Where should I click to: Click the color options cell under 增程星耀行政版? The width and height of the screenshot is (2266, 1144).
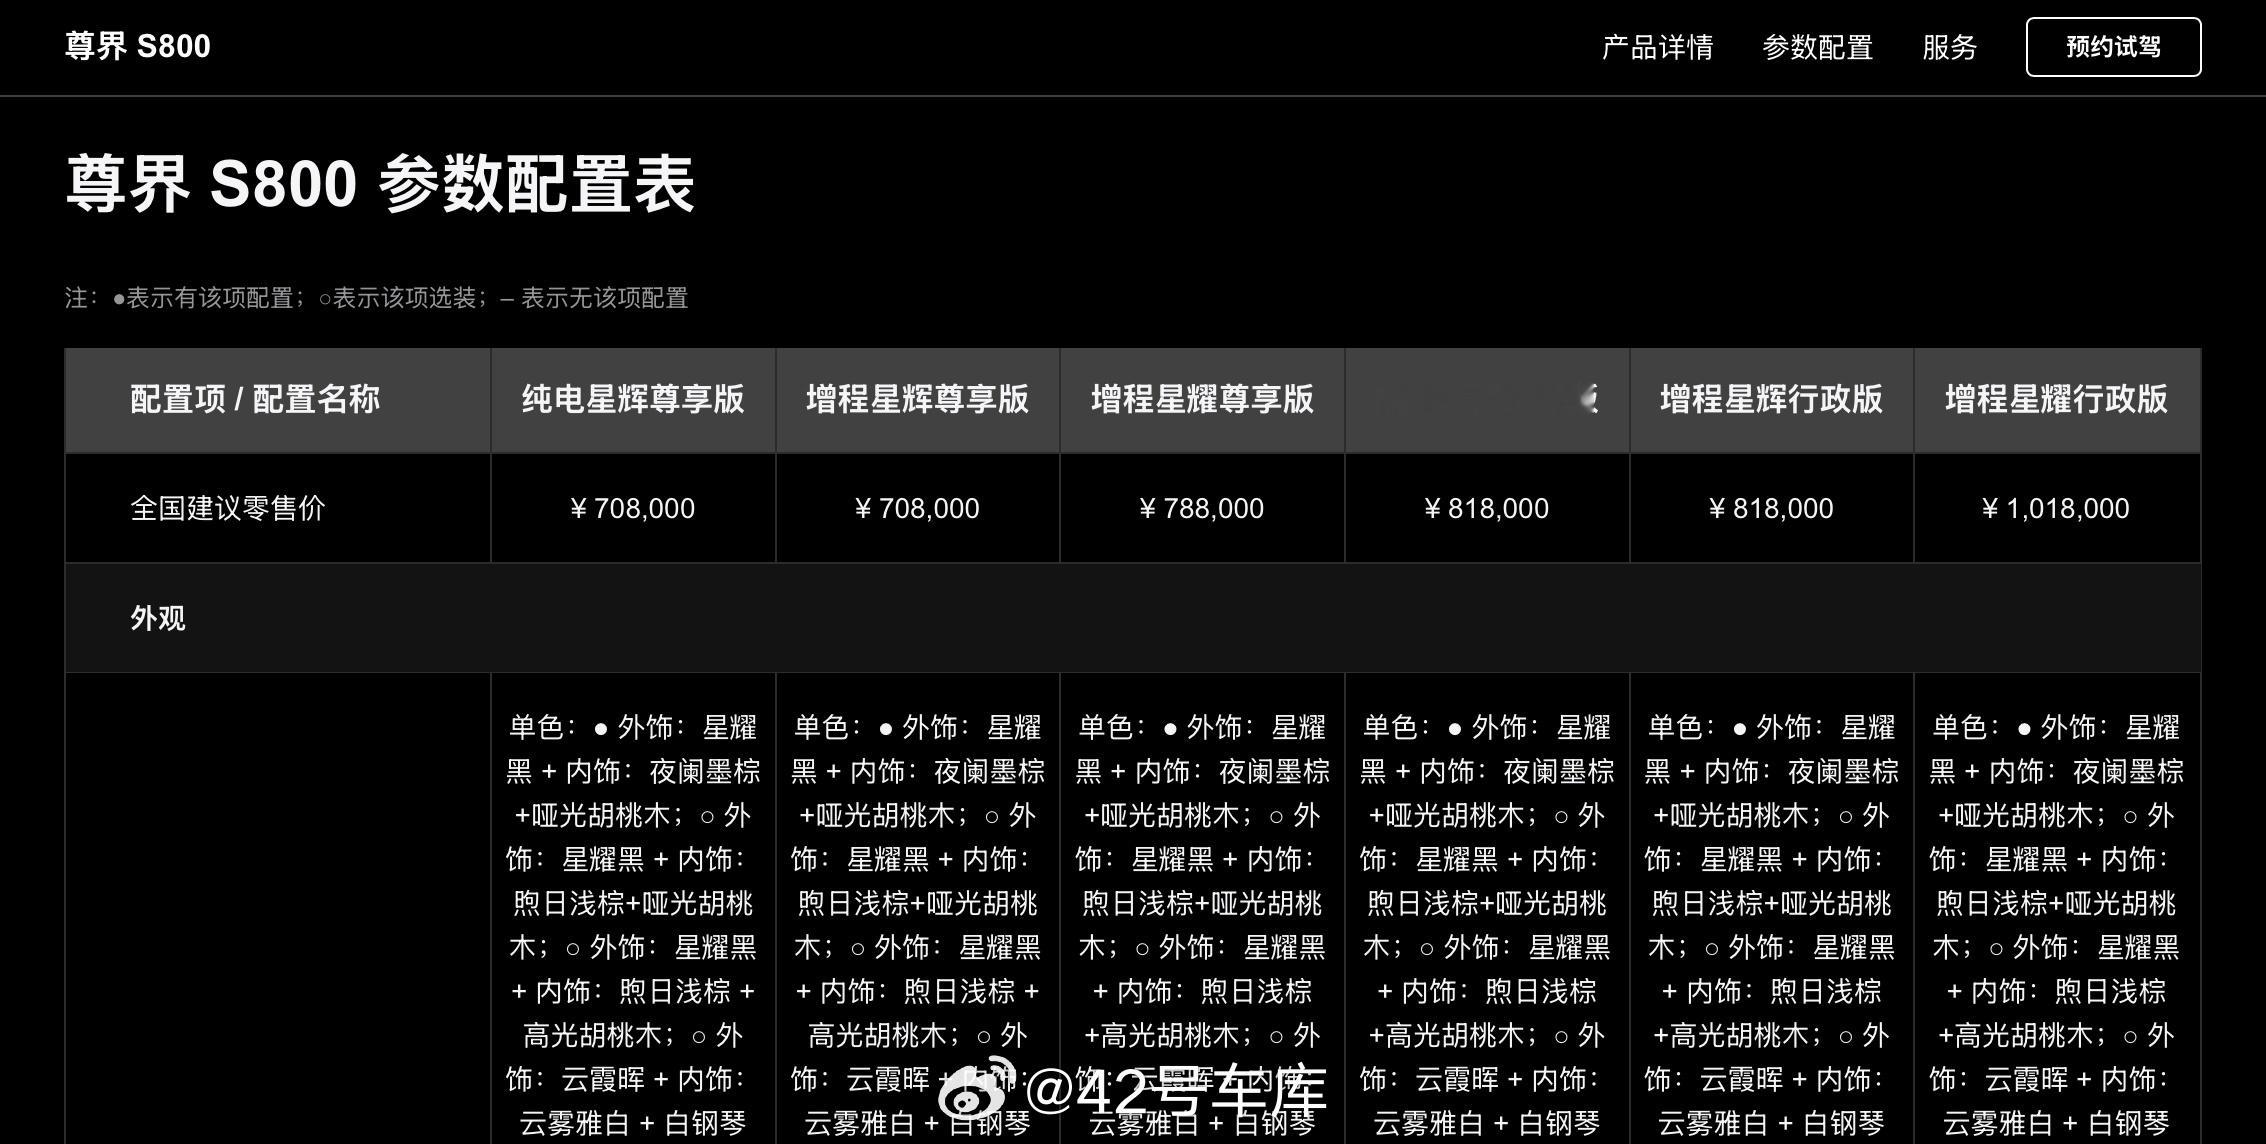point(2057,909)
